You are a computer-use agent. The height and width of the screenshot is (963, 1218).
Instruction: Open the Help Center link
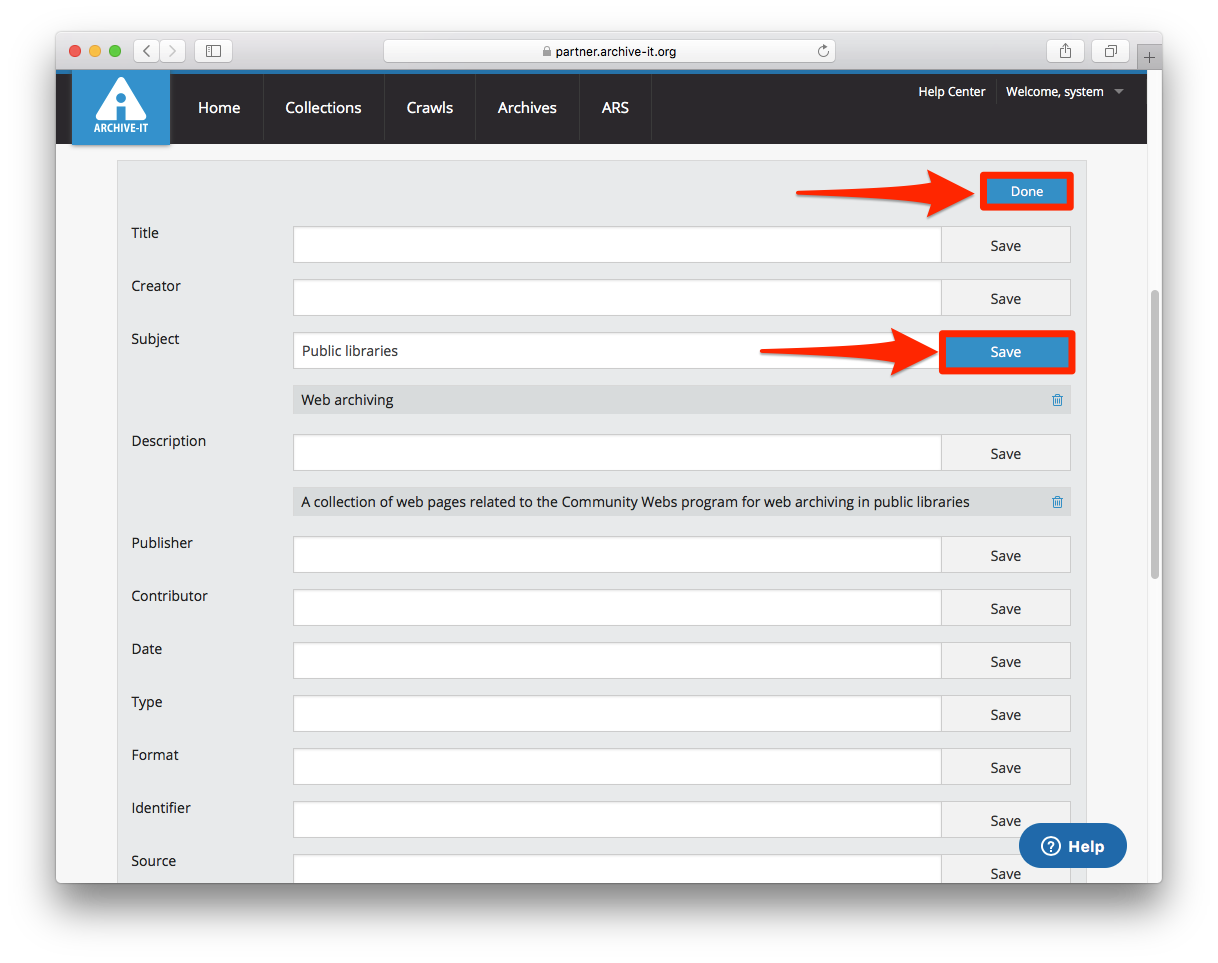click(x=951, y=92)
